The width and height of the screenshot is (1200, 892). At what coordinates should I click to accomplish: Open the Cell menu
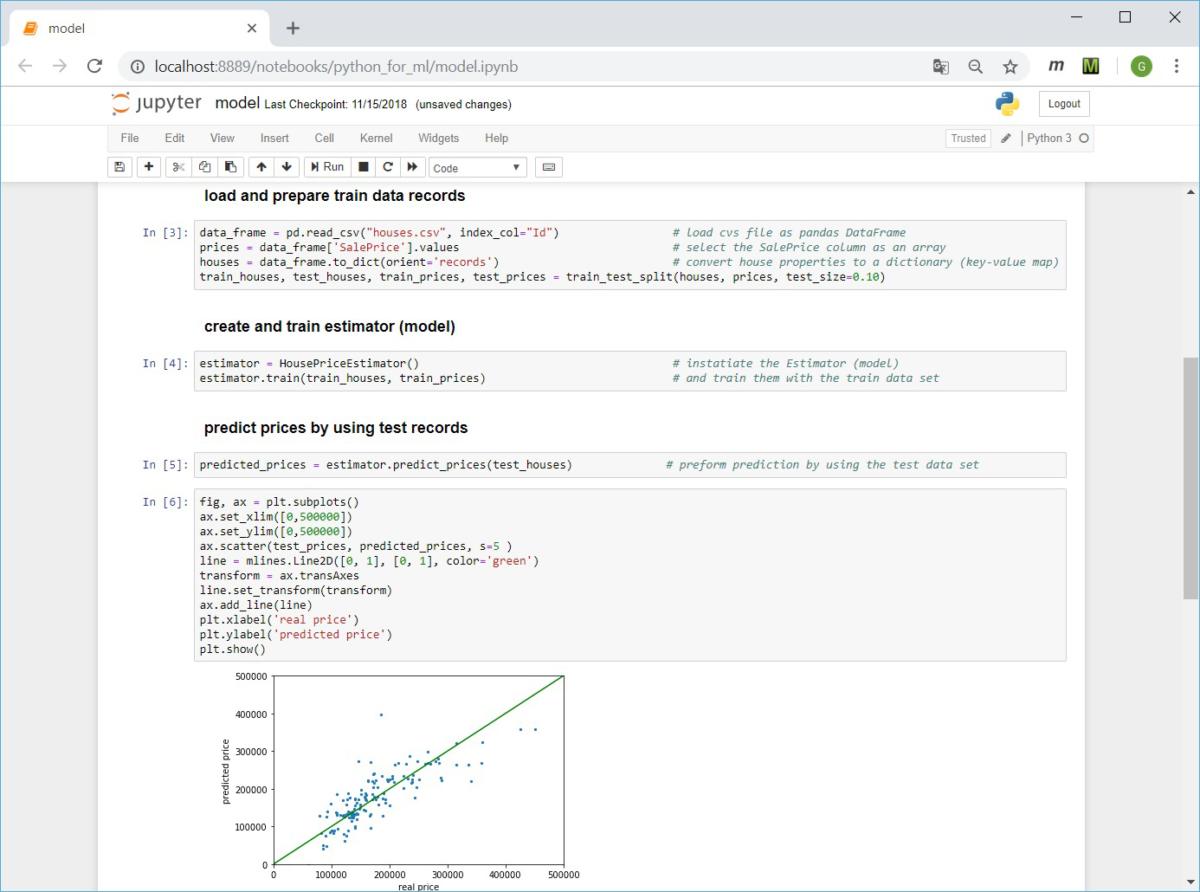coord(324,138)
